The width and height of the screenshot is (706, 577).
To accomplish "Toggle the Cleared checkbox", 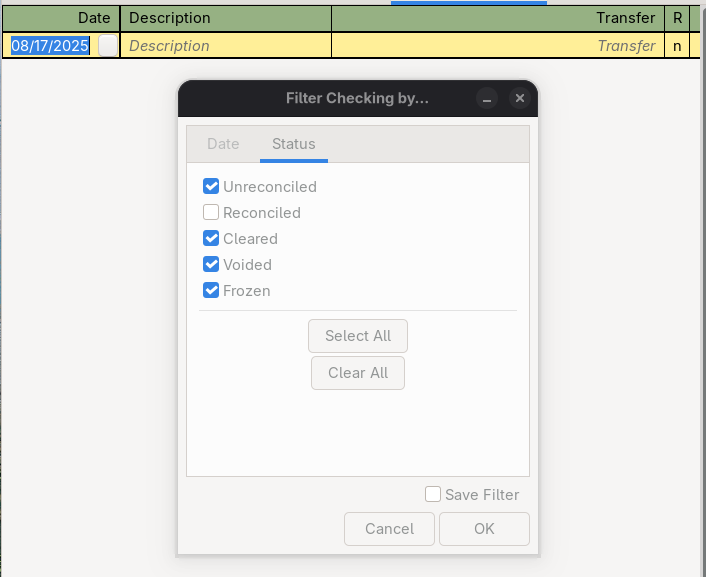I will (x=211, y=239).
